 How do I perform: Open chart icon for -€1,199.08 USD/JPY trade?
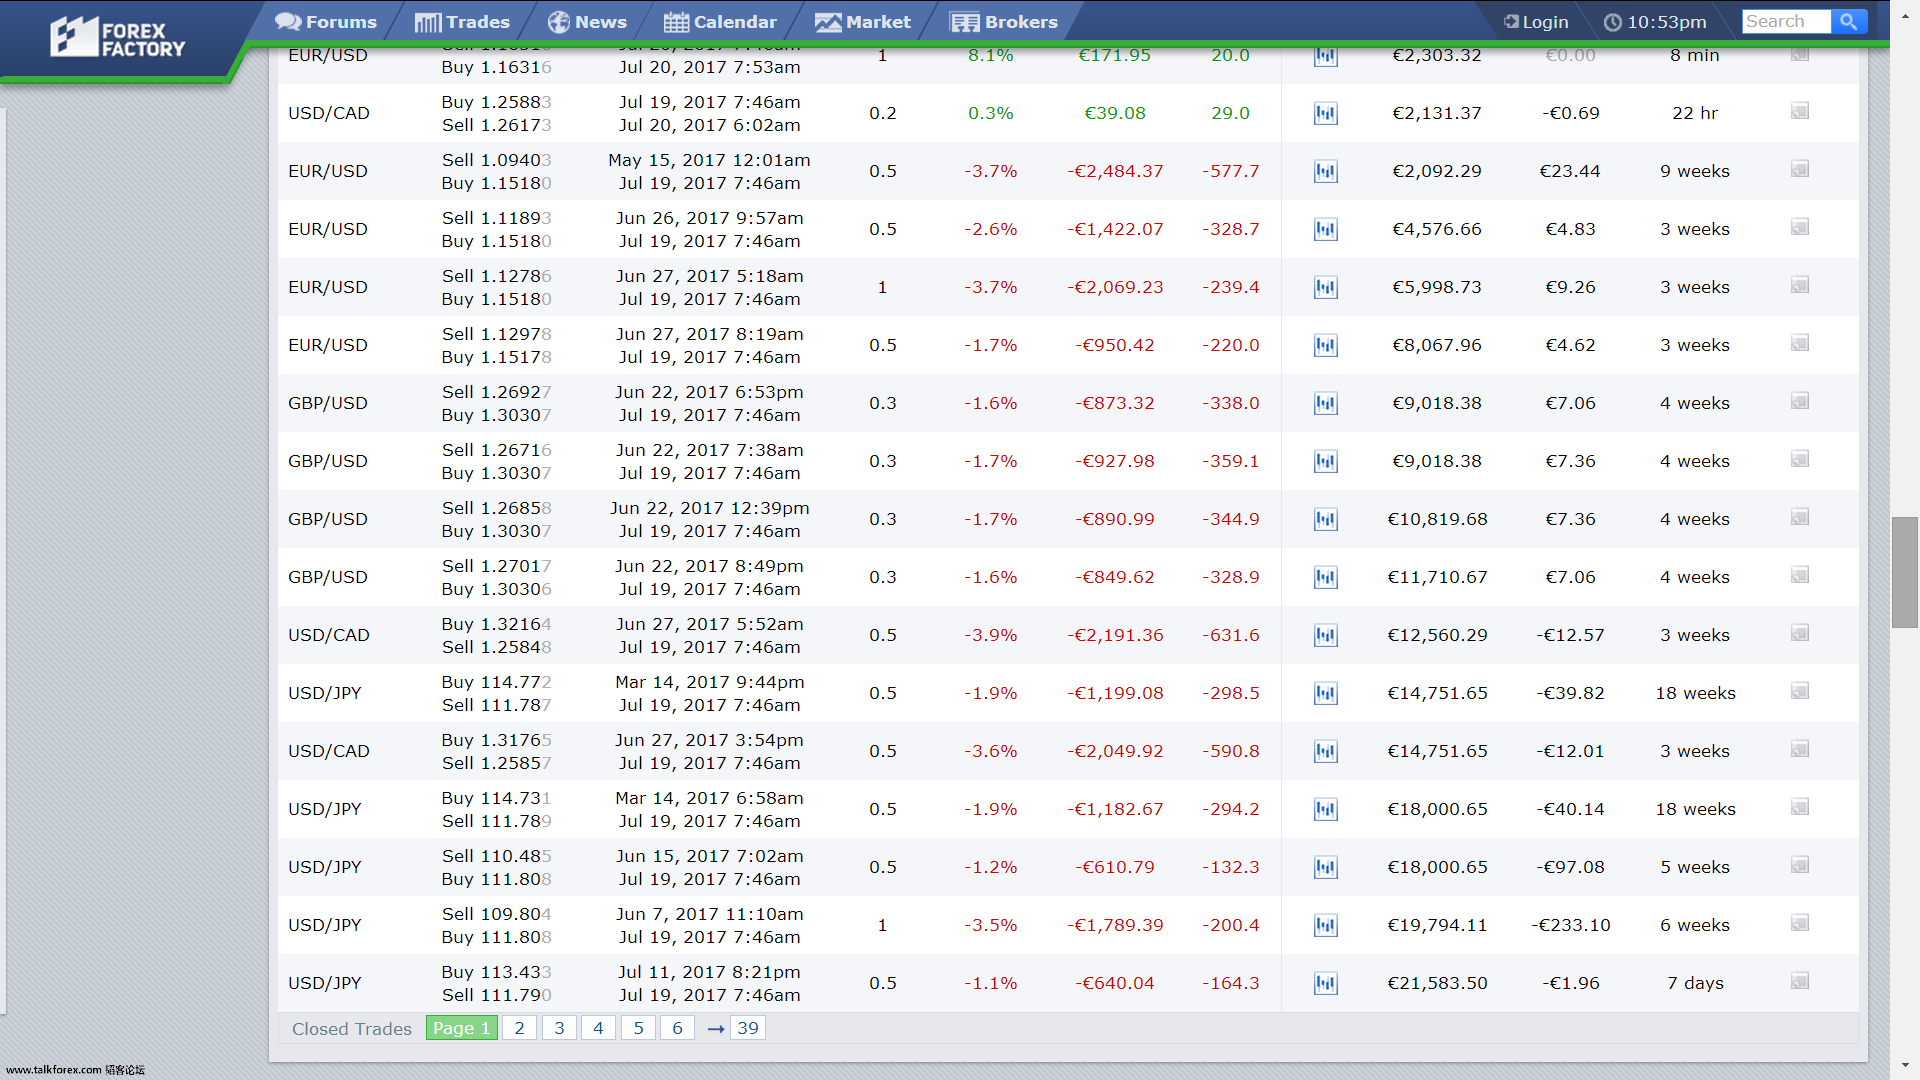[x=1325, y=693]
